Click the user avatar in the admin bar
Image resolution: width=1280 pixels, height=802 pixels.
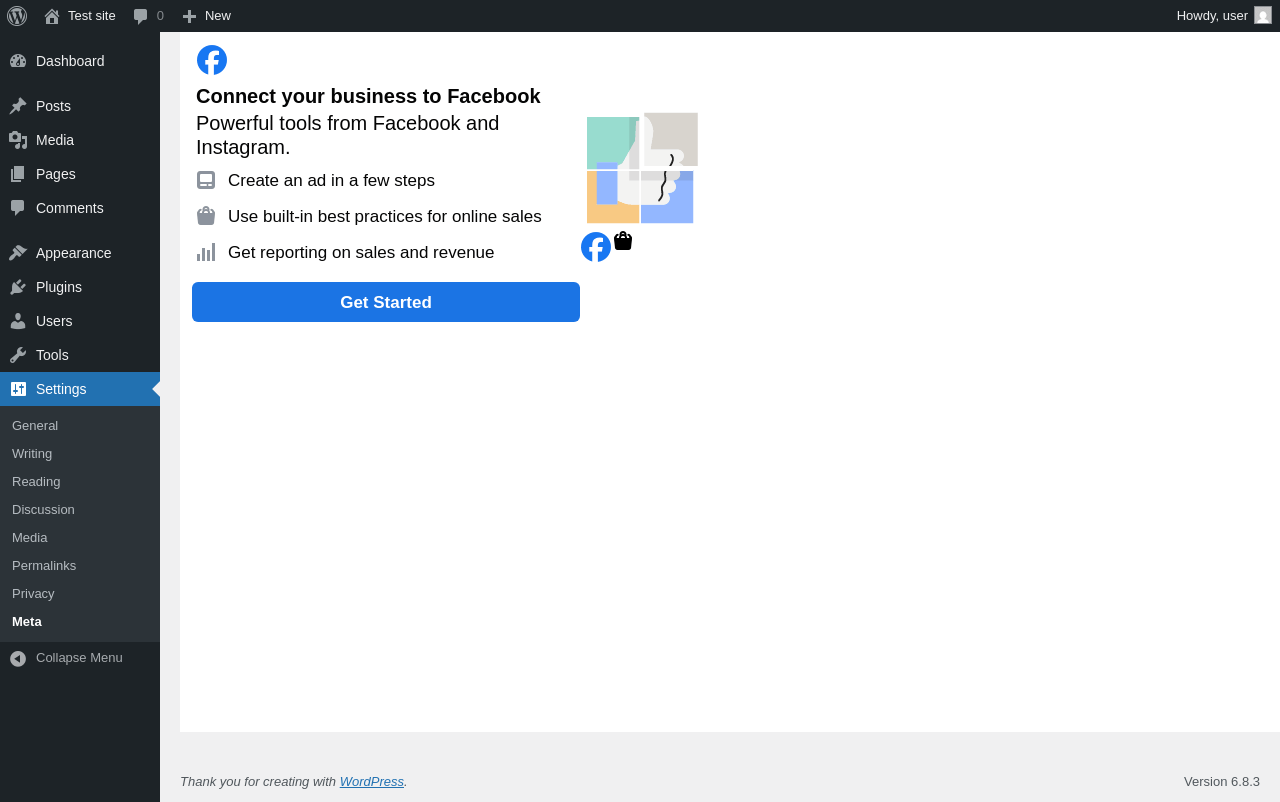[x=1263, y=15]
